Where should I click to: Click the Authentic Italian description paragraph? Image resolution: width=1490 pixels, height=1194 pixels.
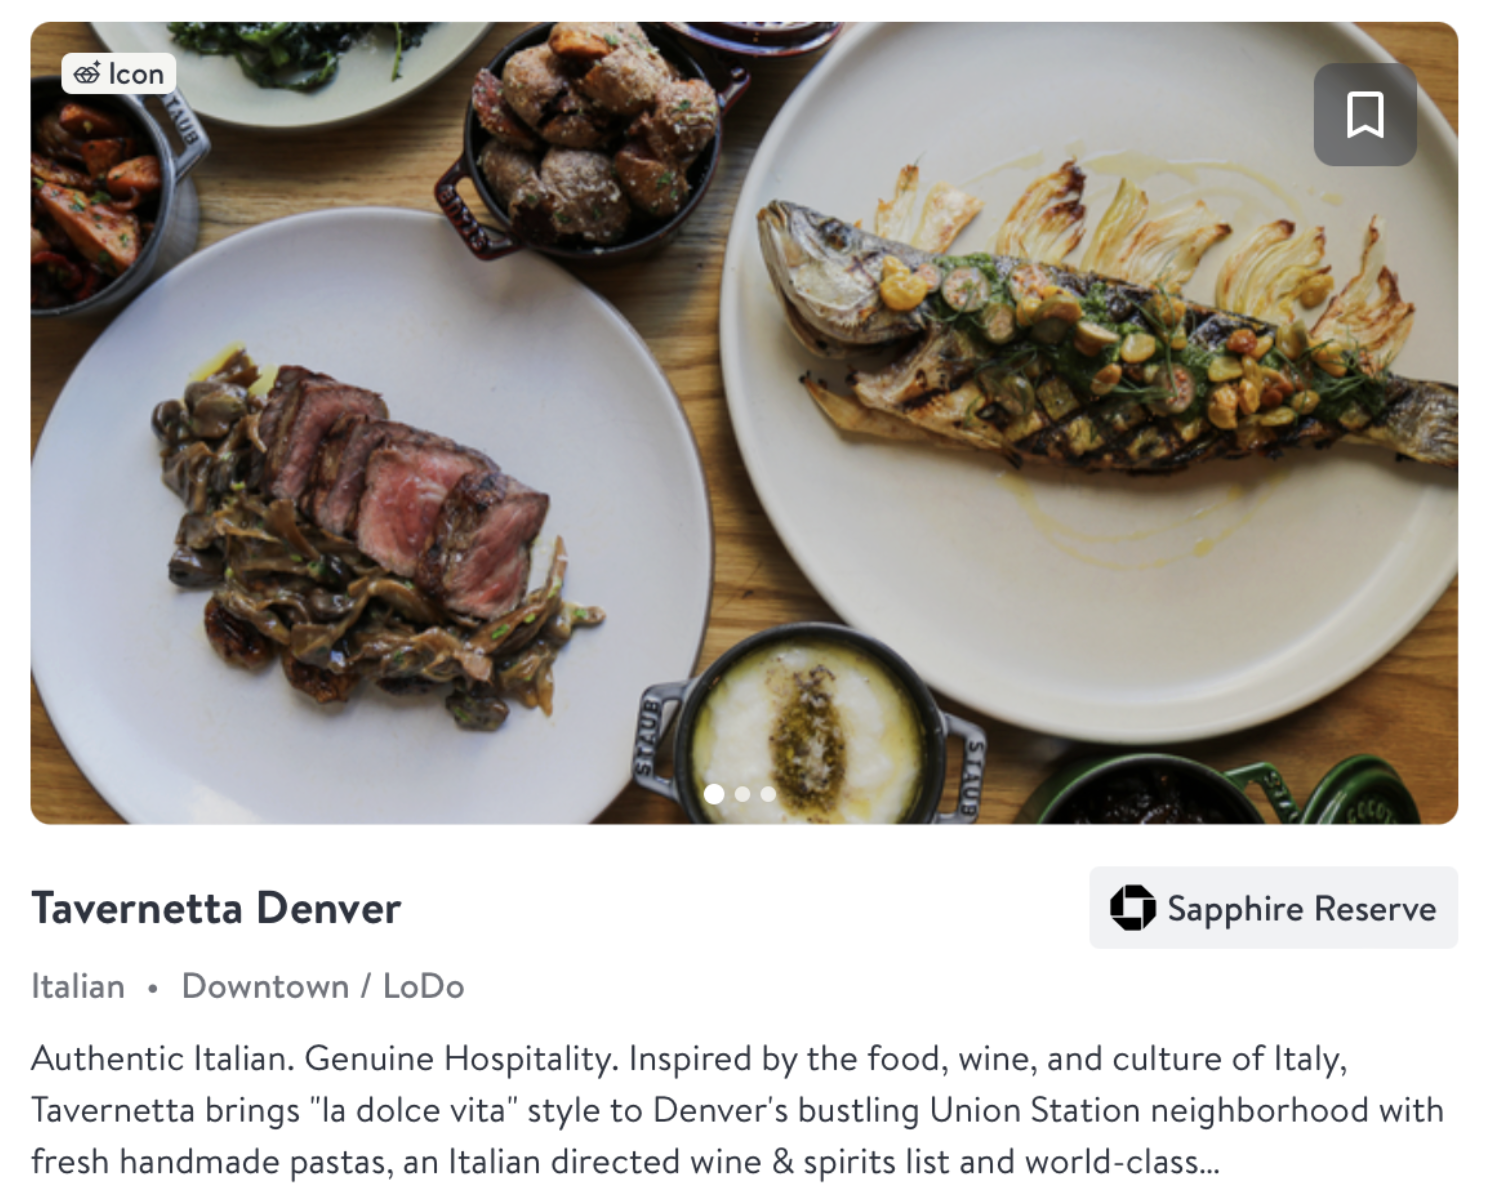click(x=738, y=1110)
